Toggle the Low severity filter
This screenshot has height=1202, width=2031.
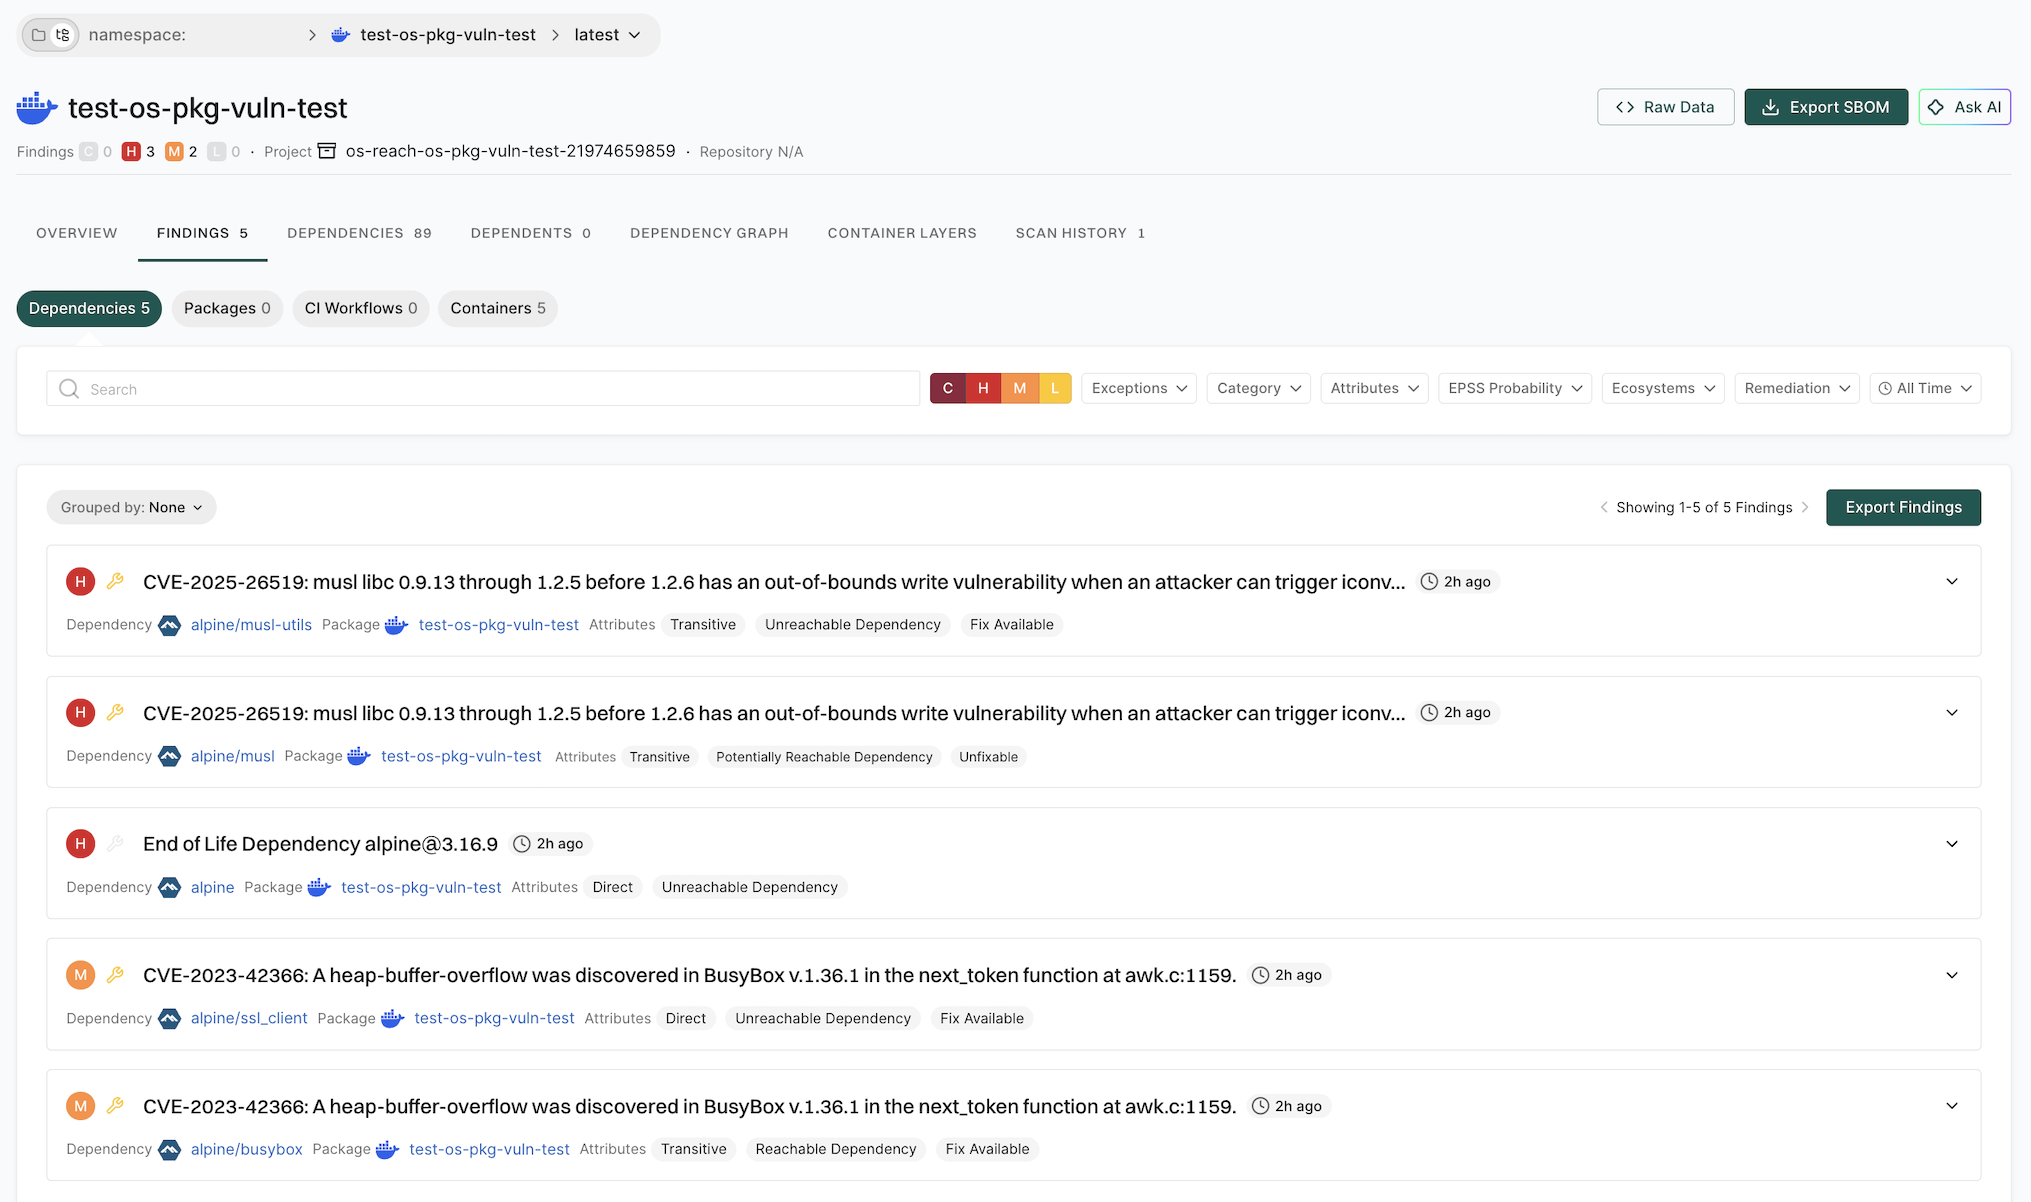click(1055, 388)
